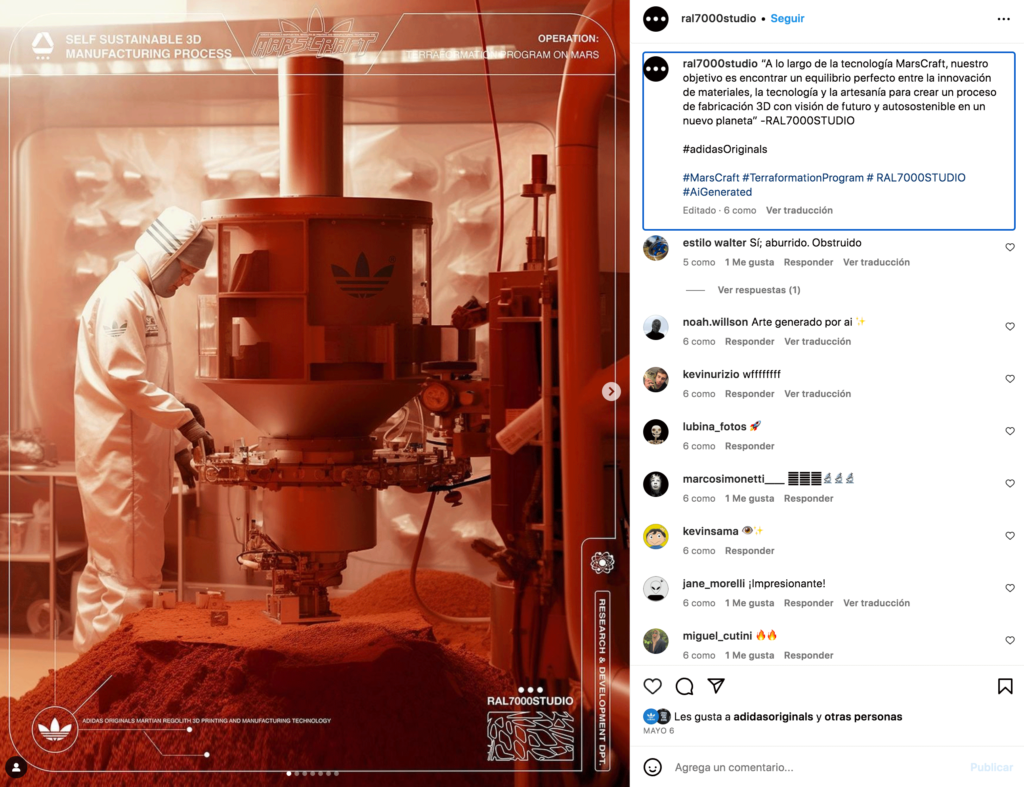
Task: Open the three-dot more options menu
Action: [x=1004, y=19]
